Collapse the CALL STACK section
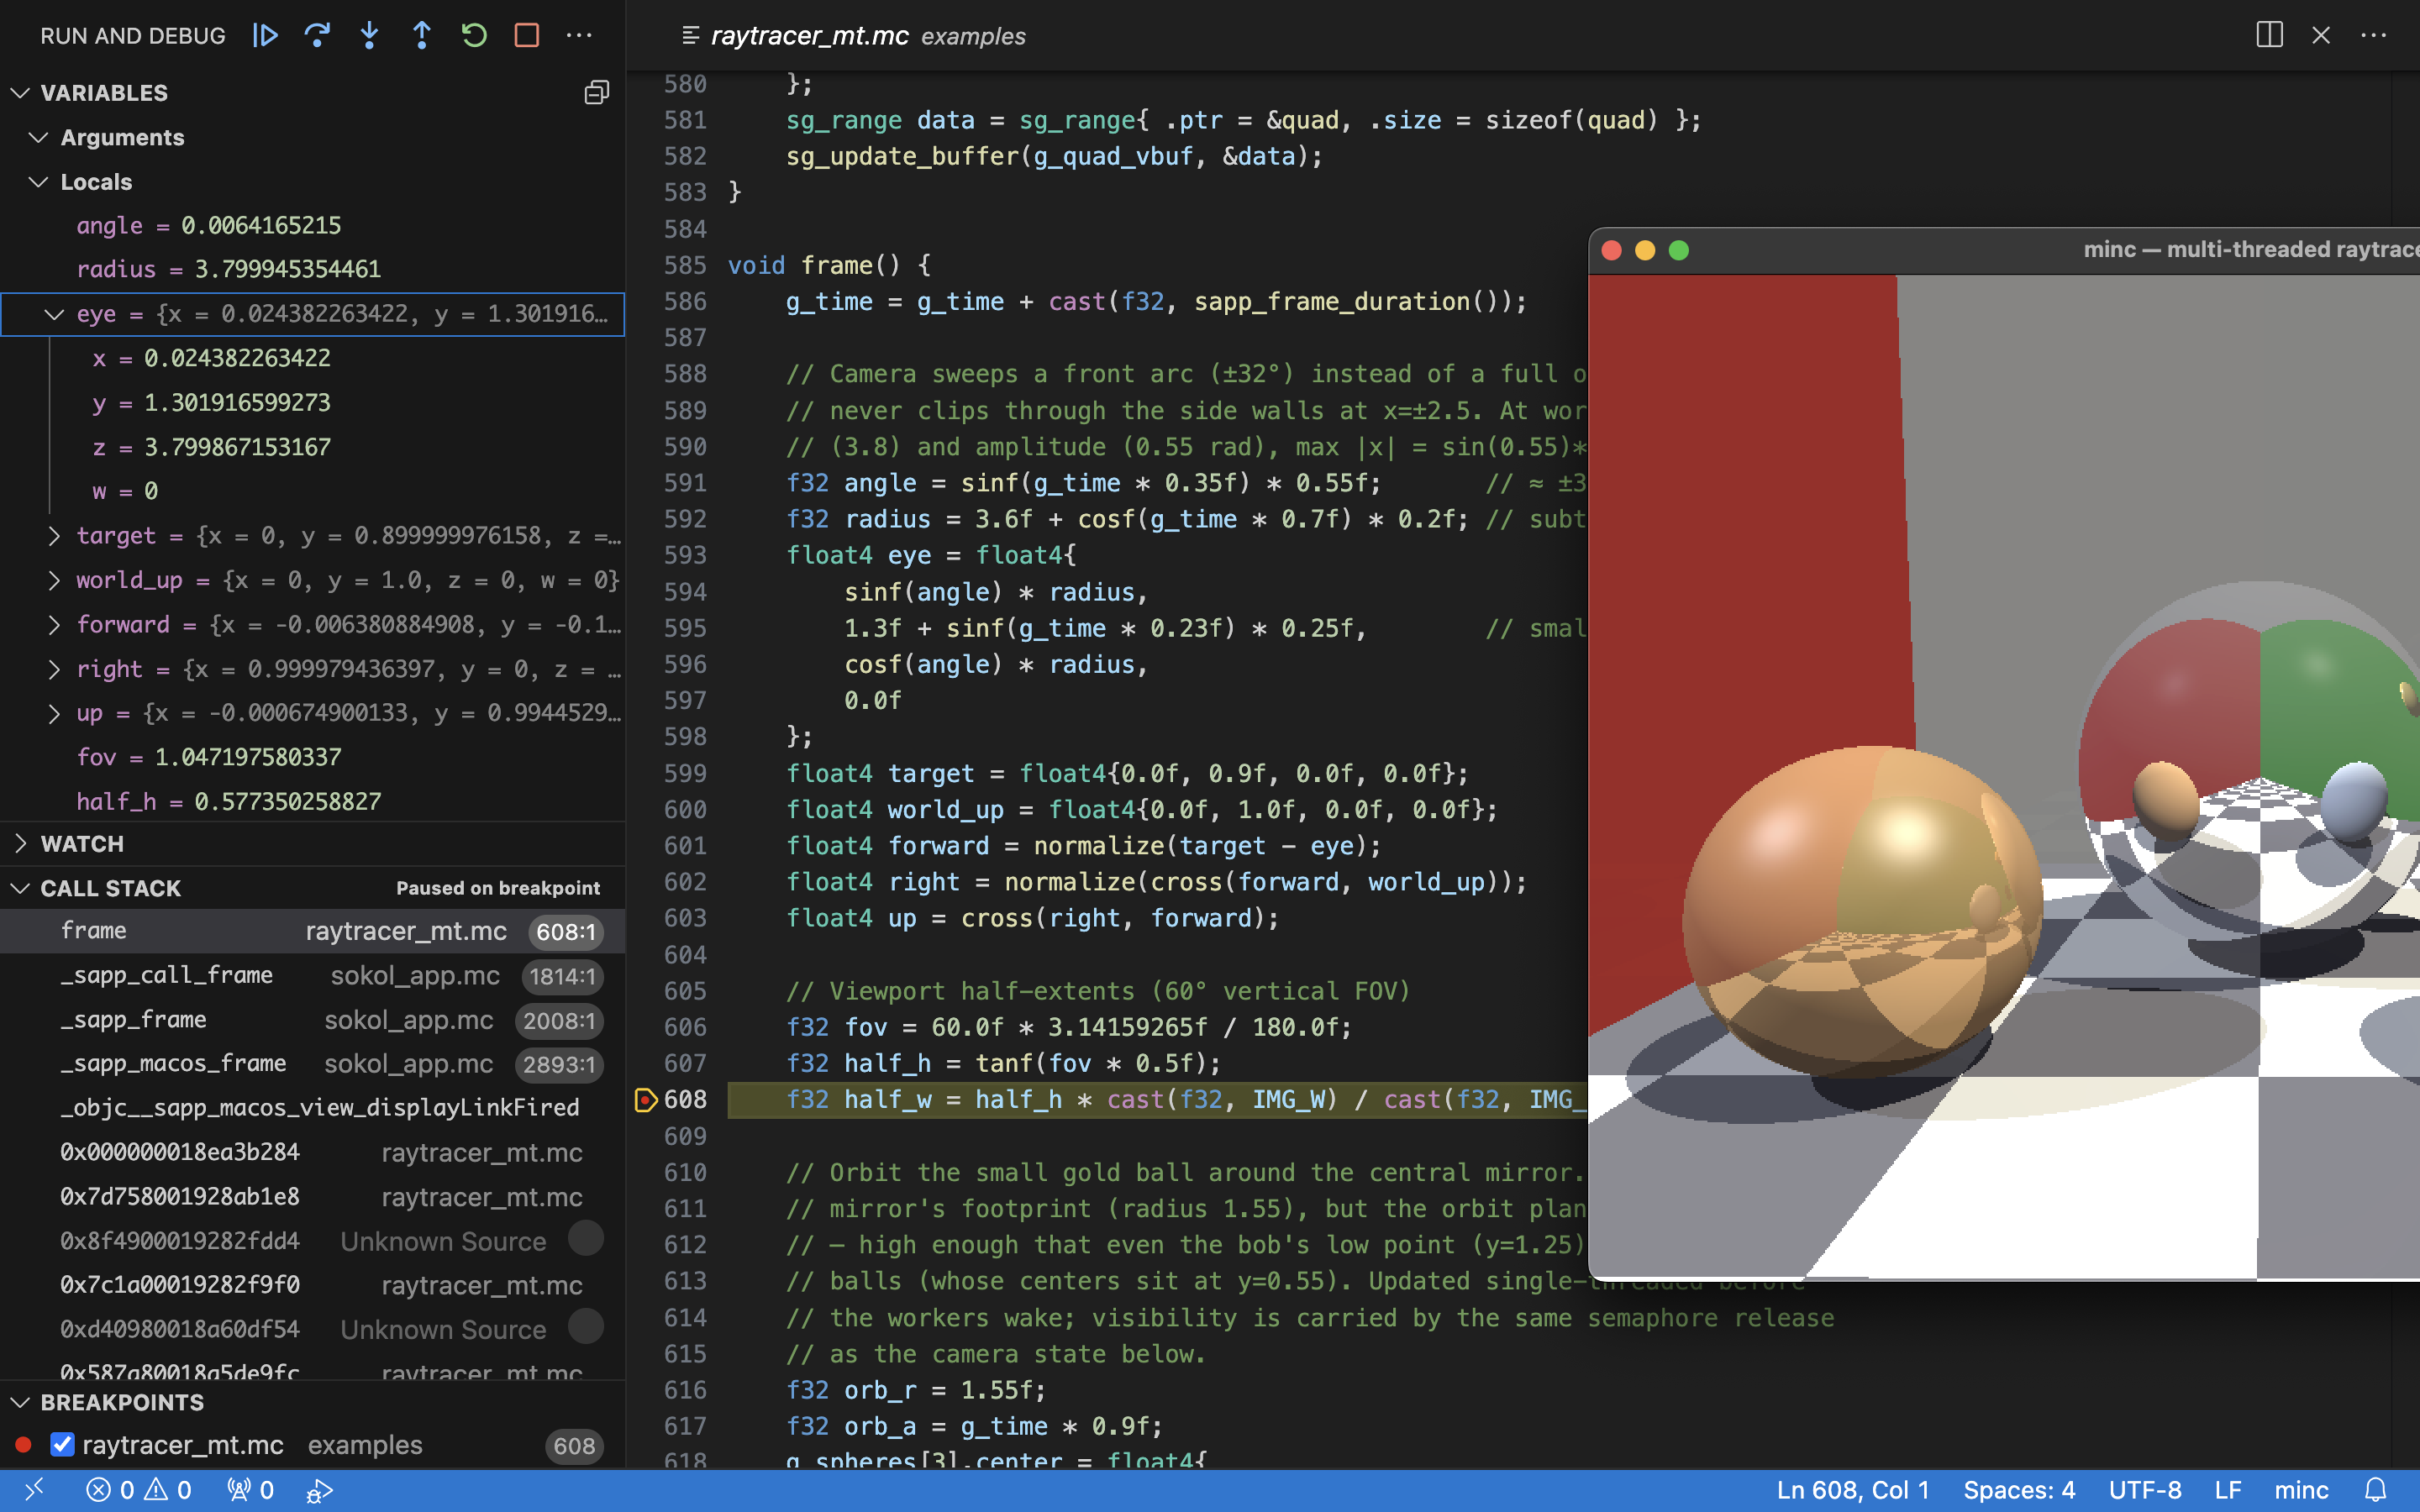 (20, 888)
